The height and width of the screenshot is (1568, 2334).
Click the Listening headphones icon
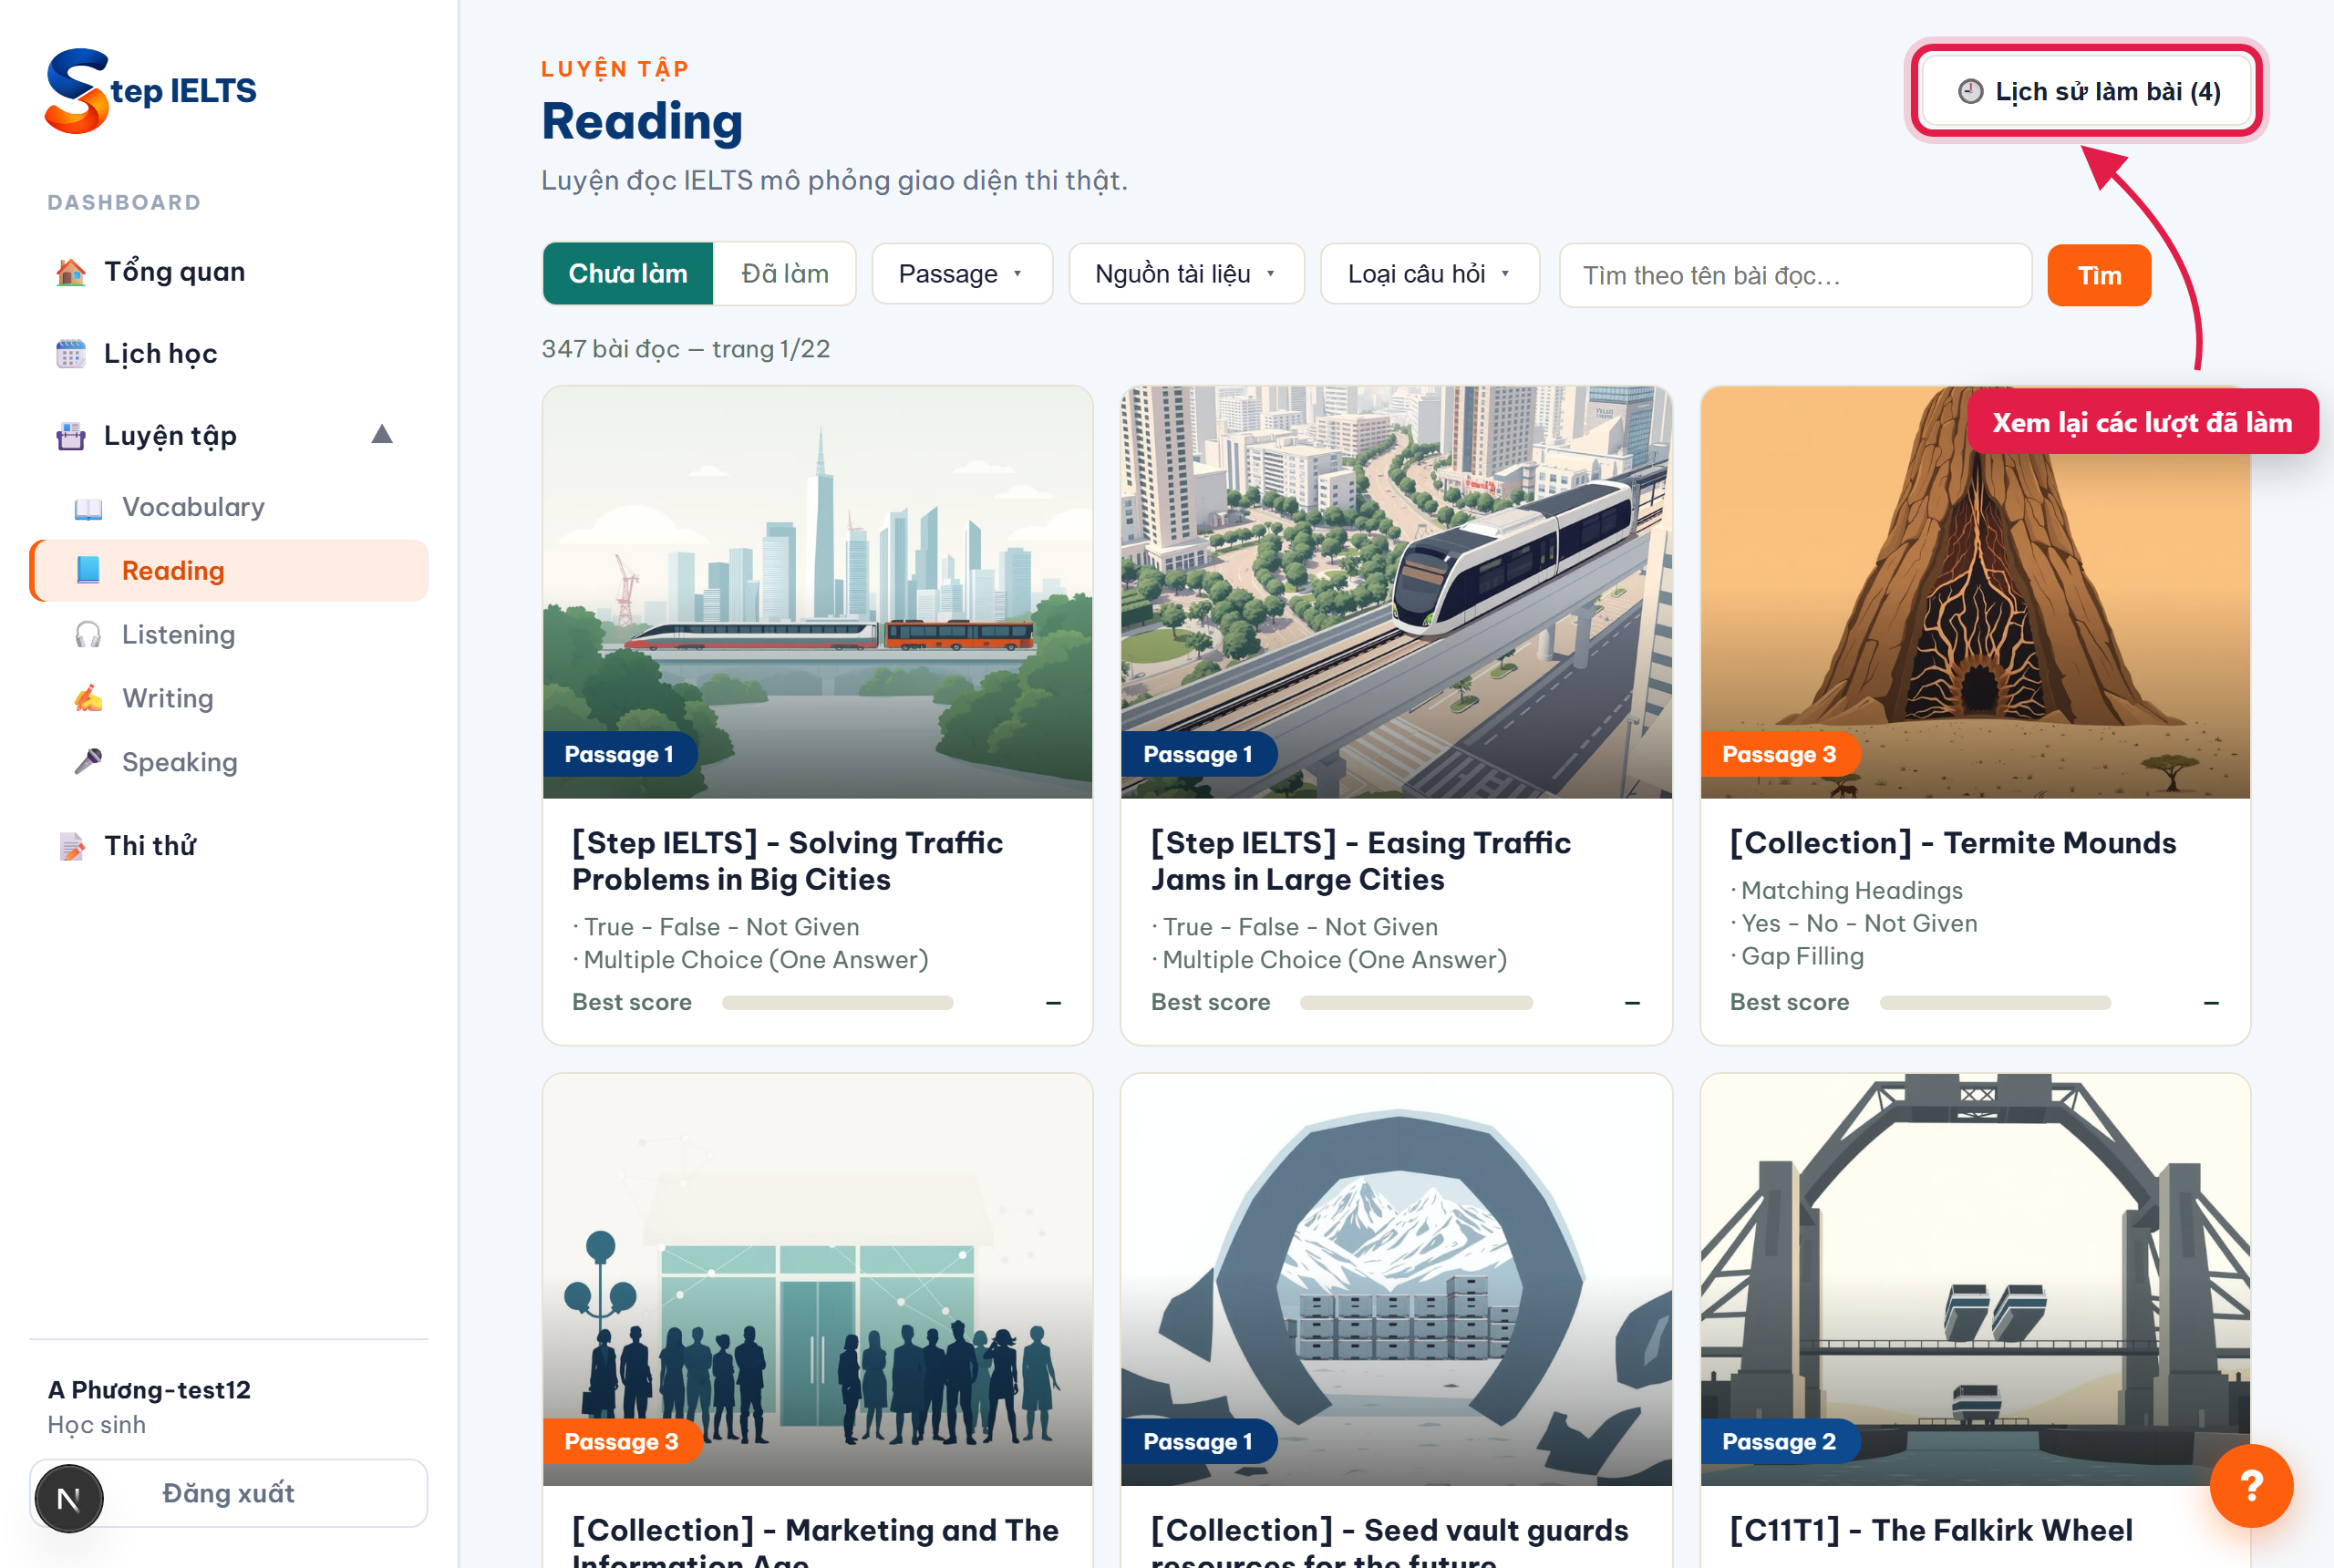point(88,635)
